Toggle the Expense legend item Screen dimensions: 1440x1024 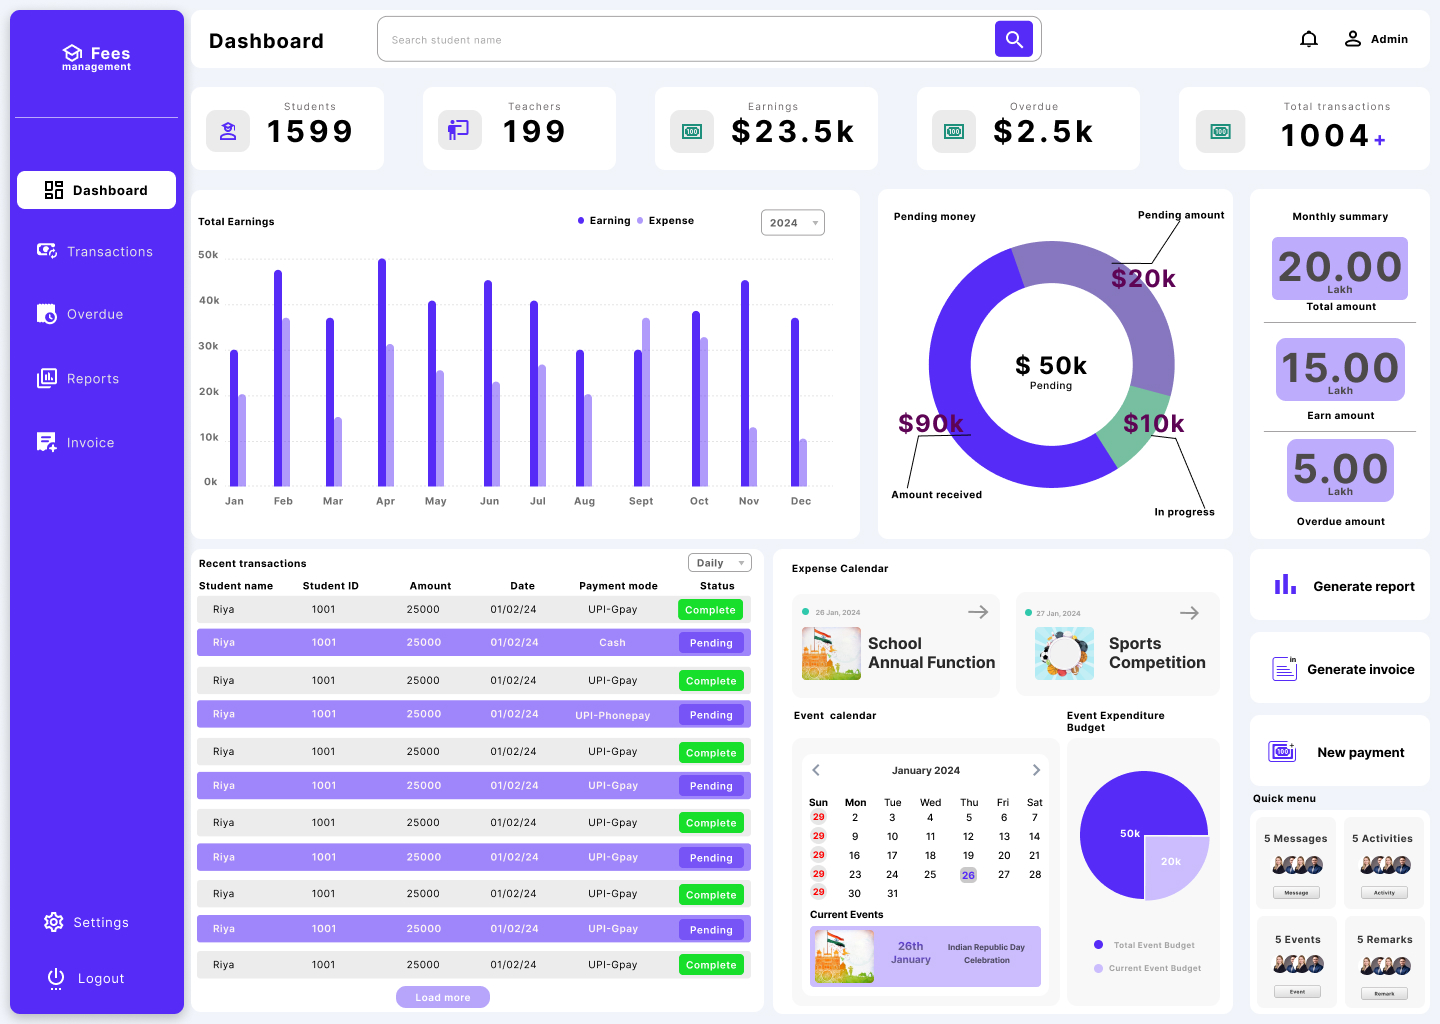click(x=665, y=221)
